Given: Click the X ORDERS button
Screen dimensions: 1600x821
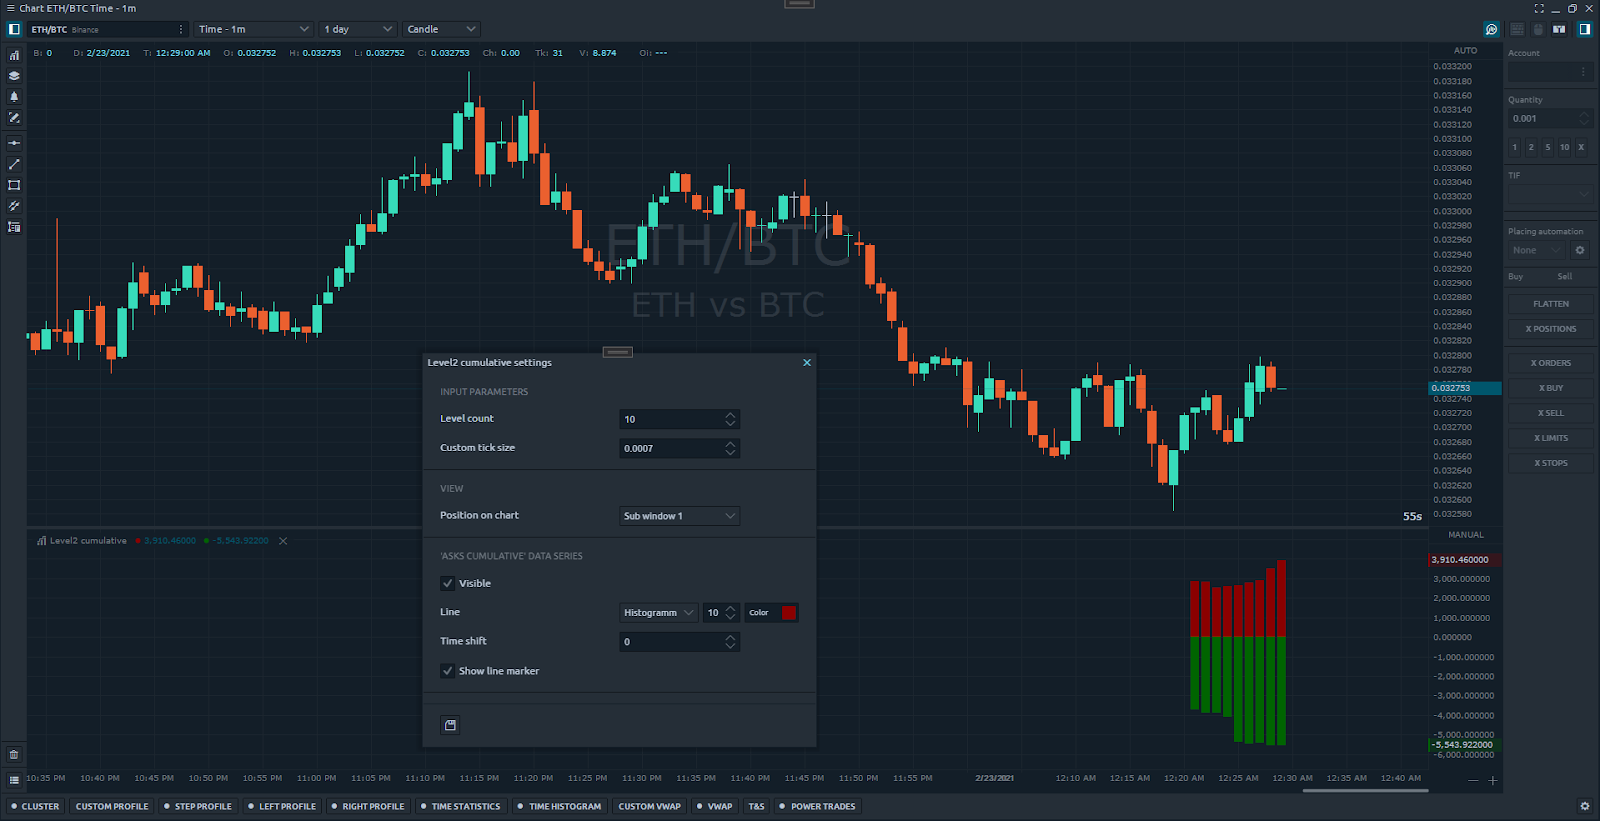Looking at the screenshot, I should tap(1550, 363).
